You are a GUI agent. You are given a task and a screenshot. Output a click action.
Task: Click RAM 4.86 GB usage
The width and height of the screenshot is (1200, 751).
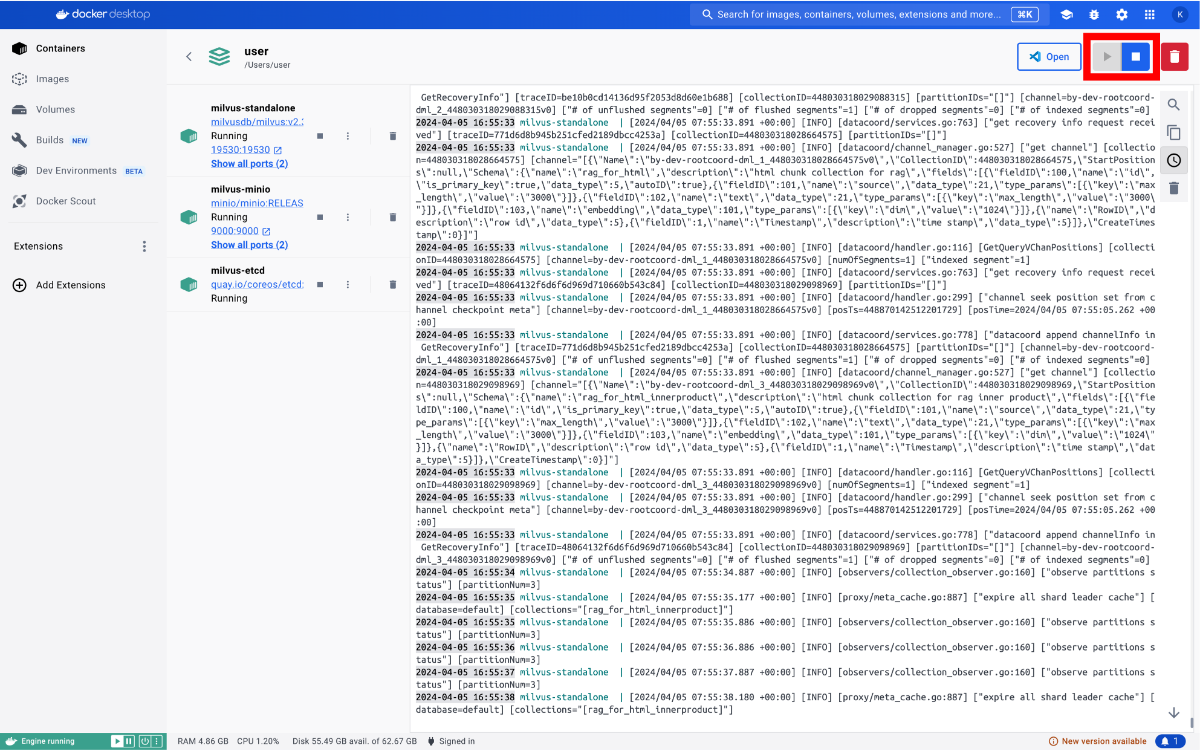click(204, 741)
